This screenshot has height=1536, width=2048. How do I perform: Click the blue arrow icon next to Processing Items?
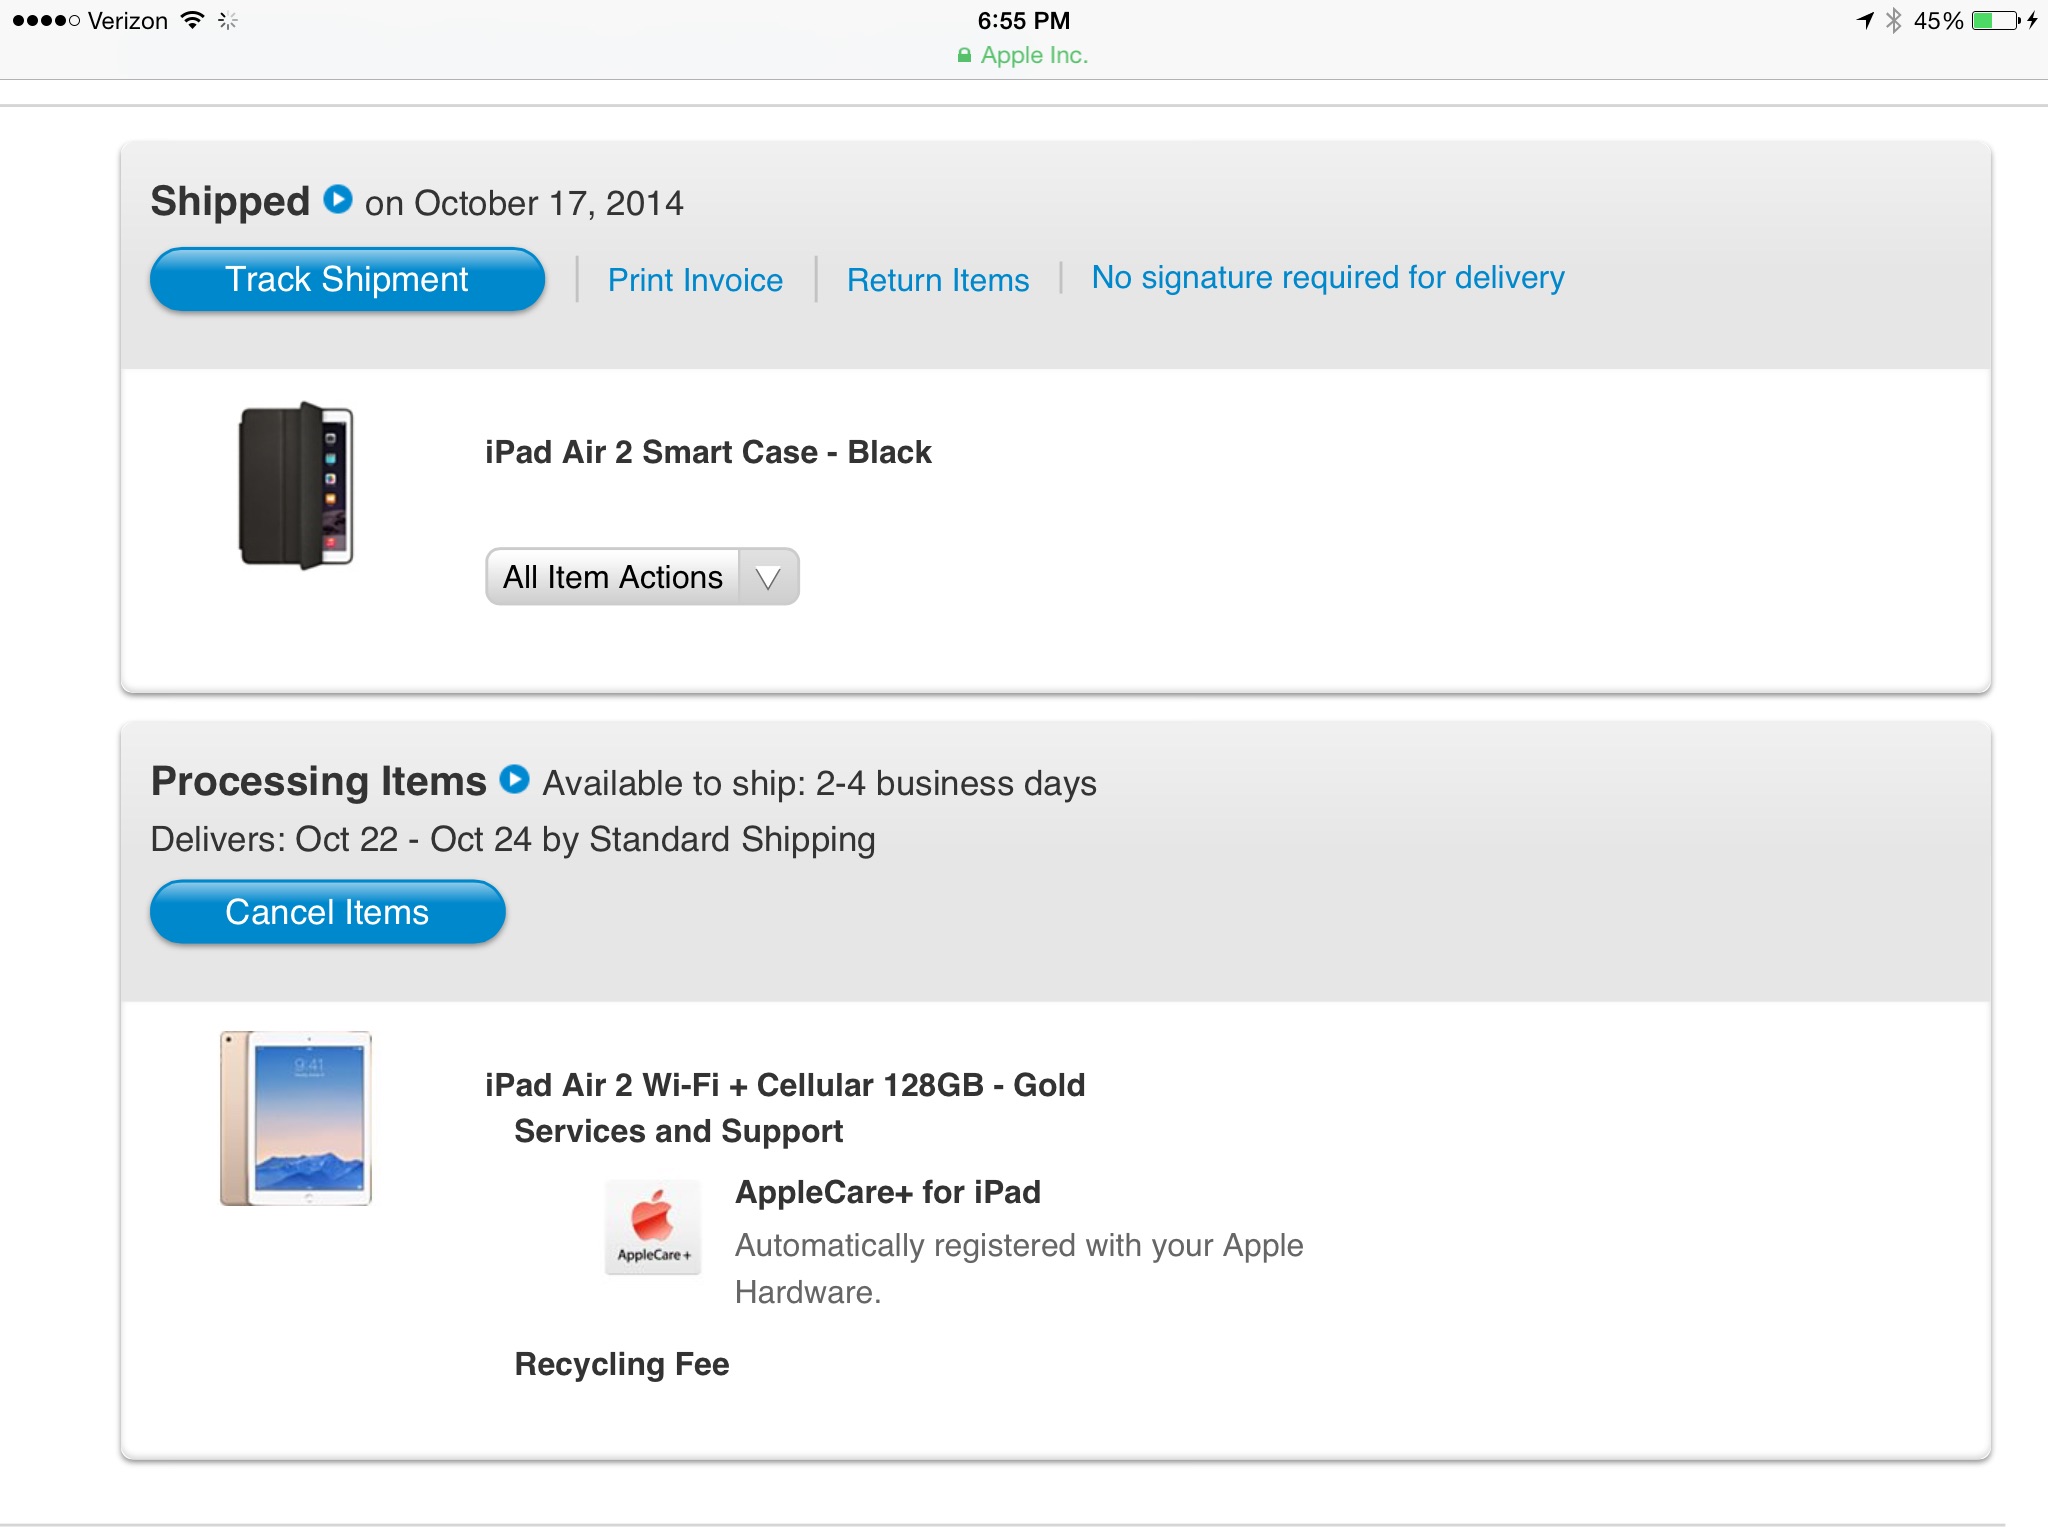[x=514, y=779]
